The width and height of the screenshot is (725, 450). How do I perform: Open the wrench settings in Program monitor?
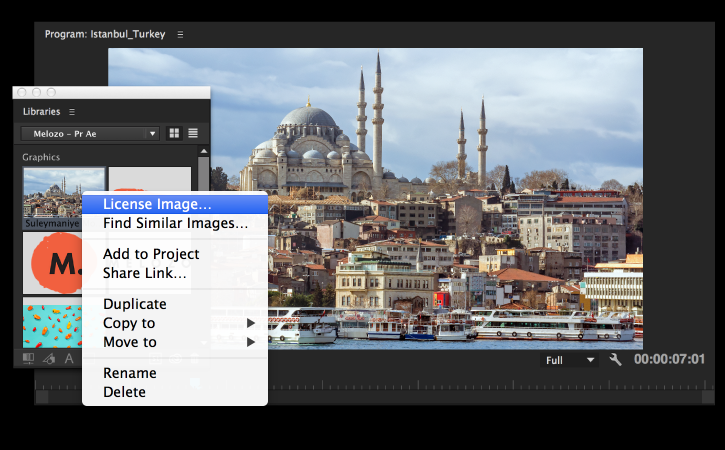(615, 359)
